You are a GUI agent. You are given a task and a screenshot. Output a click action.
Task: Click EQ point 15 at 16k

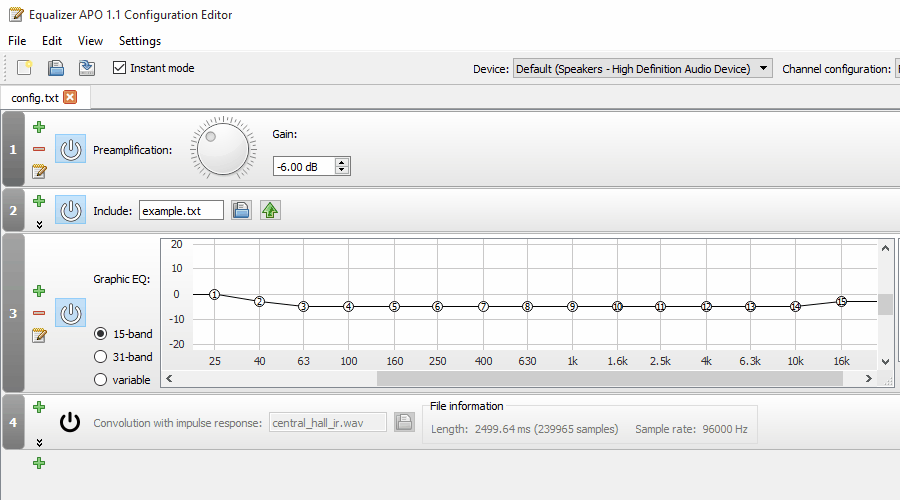pyautogui.click(x=841, y=301)
